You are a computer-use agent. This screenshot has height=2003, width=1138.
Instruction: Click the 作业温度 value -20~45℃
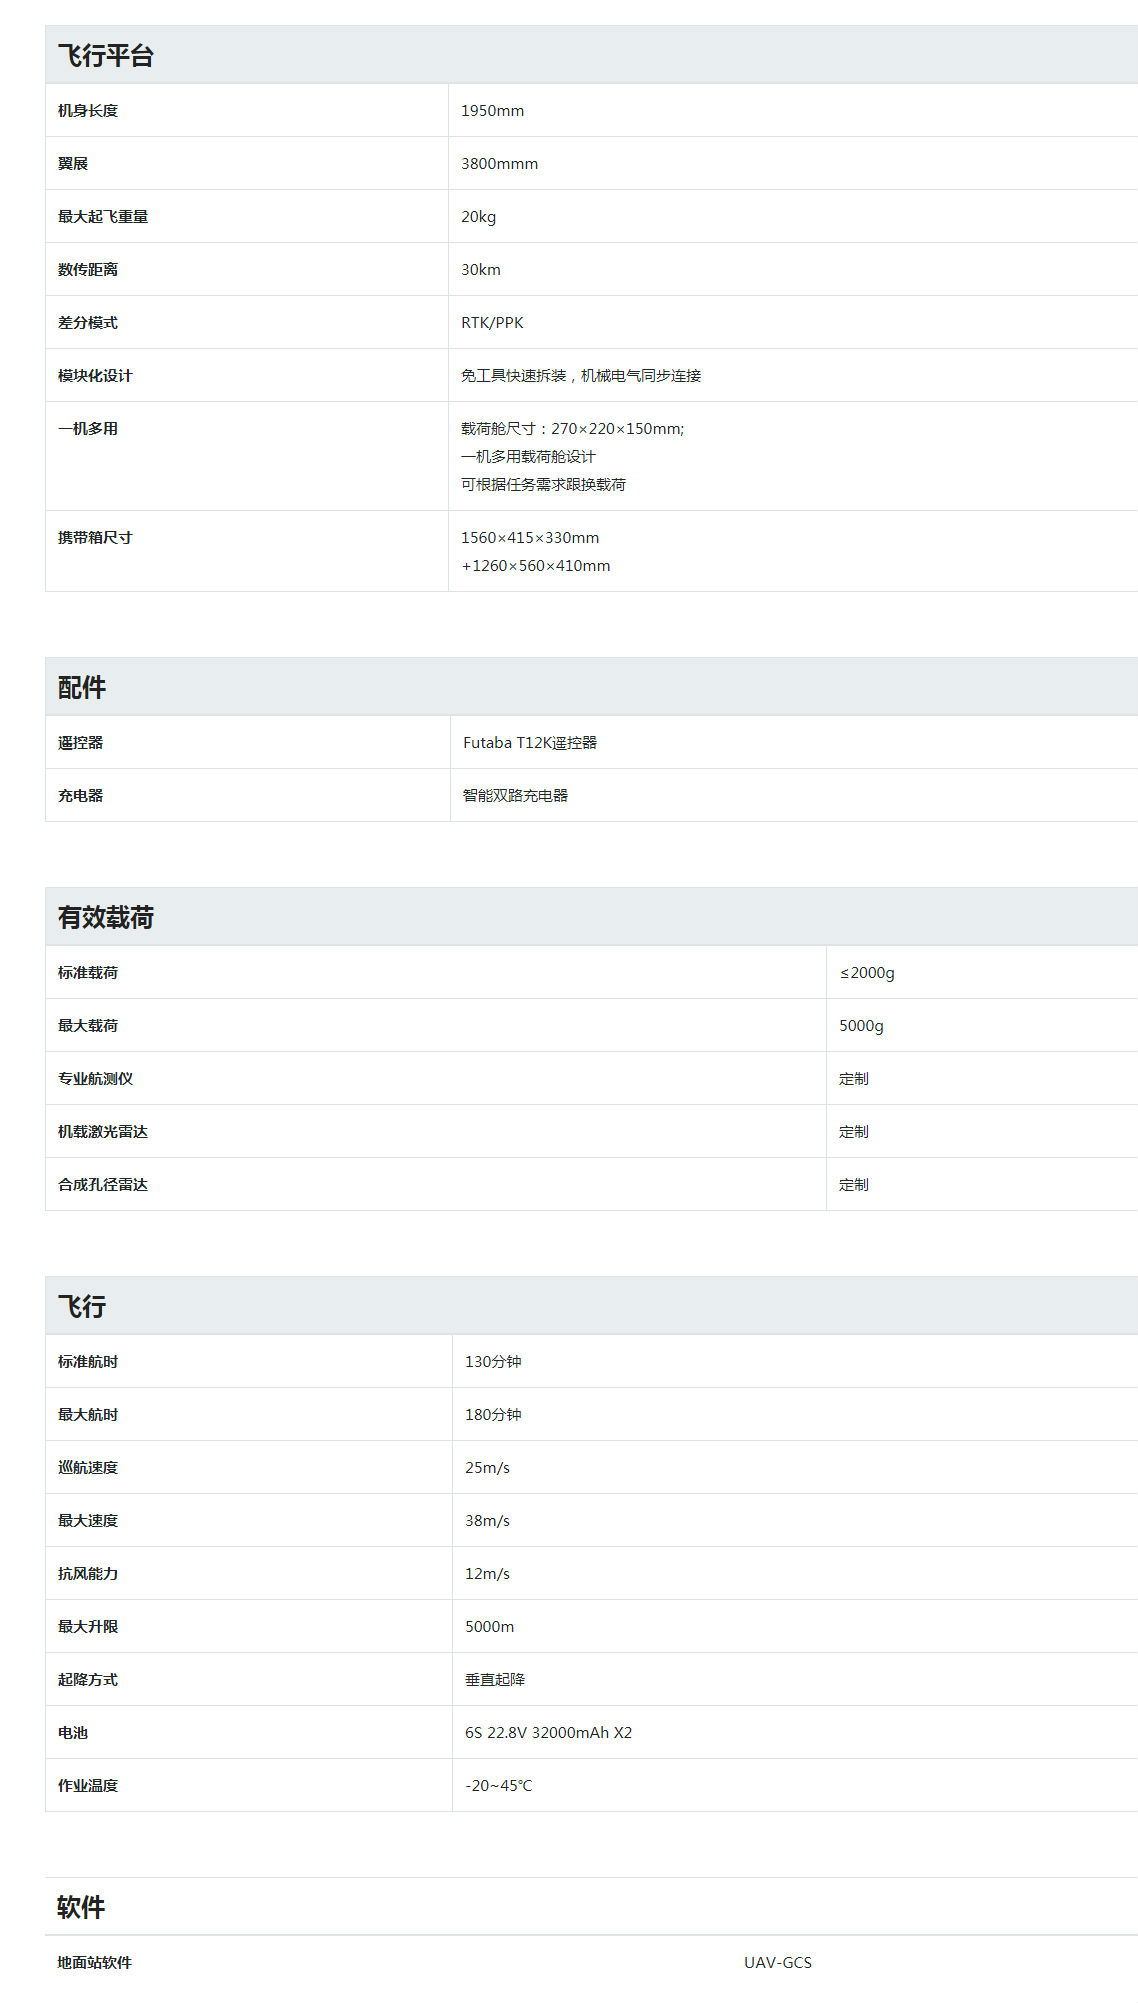point(498,1786)
